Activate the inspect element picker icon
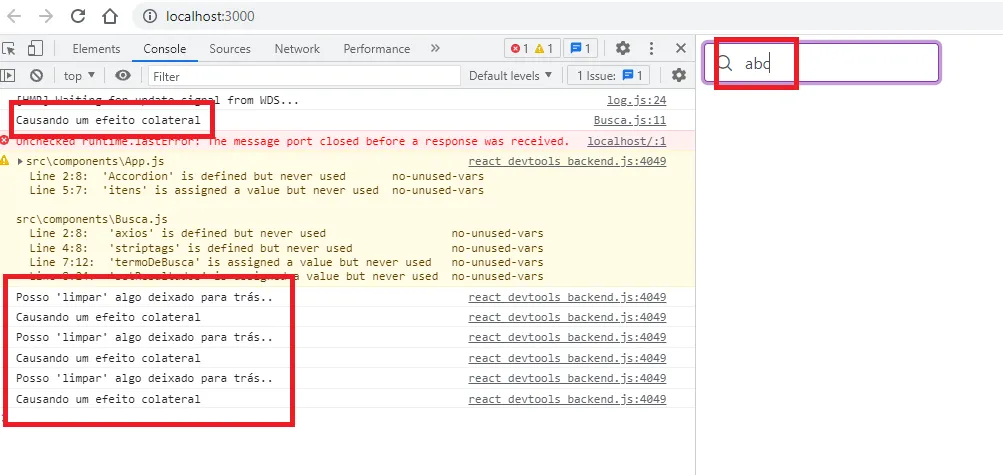 (9, 49)
